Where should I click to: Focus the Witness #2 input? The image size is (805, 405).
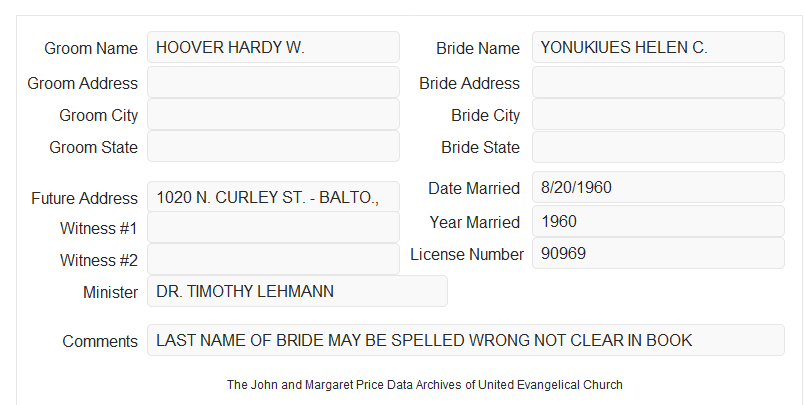click(x=273, y=259)
